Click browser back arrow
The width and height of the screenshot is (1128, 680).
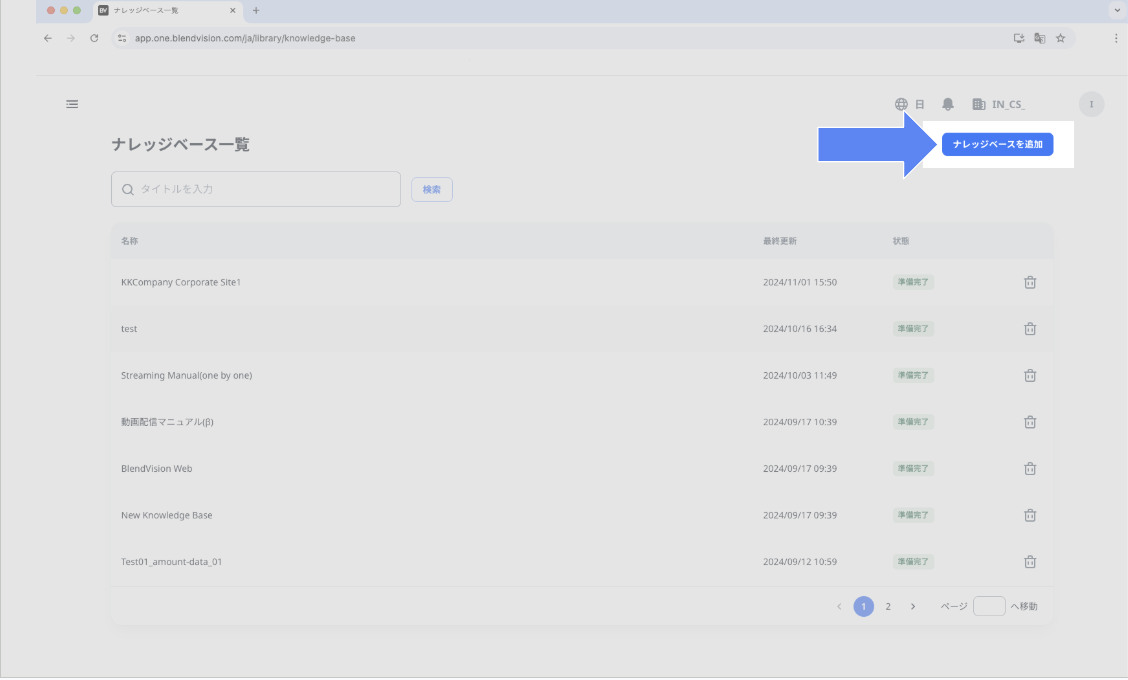(47, 38)
